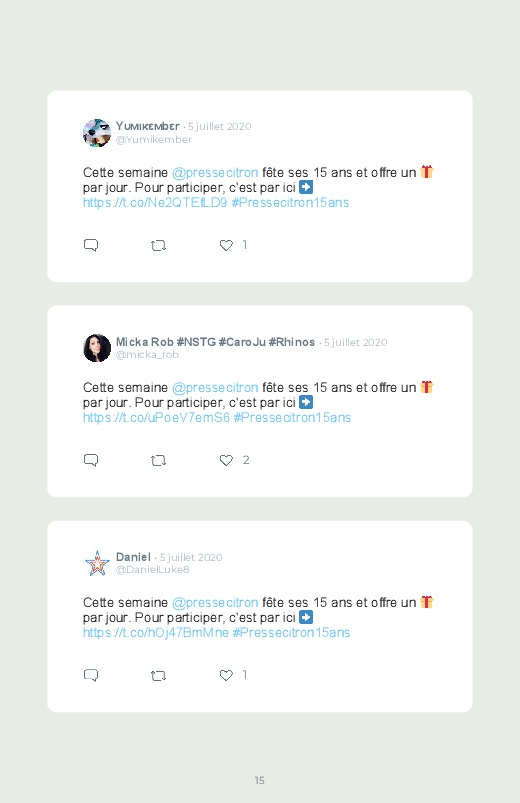520x803 pixels.
Task: Like Daniel's tweet
Action: 226,675
